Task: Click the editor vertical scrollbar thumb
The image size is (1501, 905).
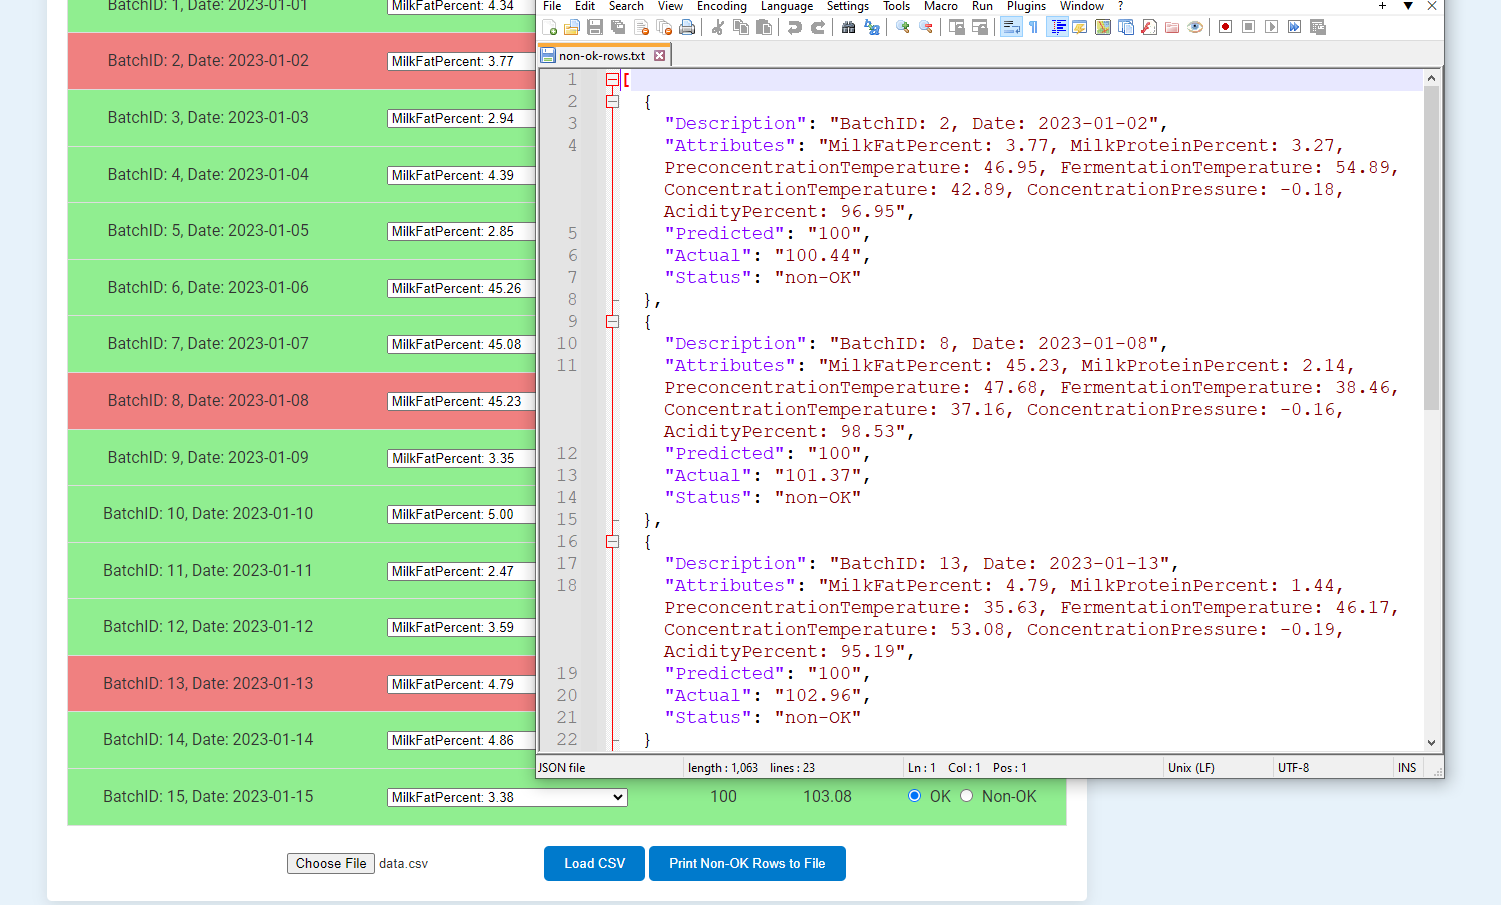Action: pos(1431,248)
